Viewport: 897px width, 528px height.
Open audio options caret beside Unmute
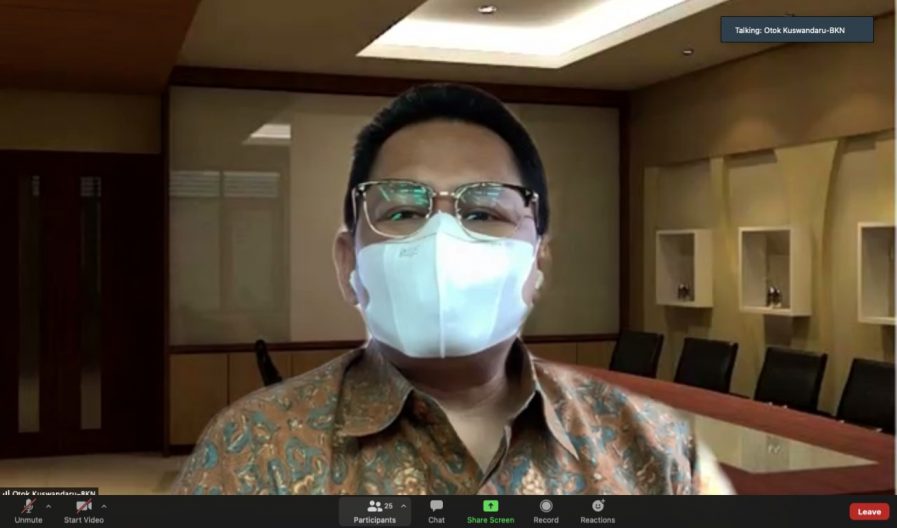tap(48, 506)
